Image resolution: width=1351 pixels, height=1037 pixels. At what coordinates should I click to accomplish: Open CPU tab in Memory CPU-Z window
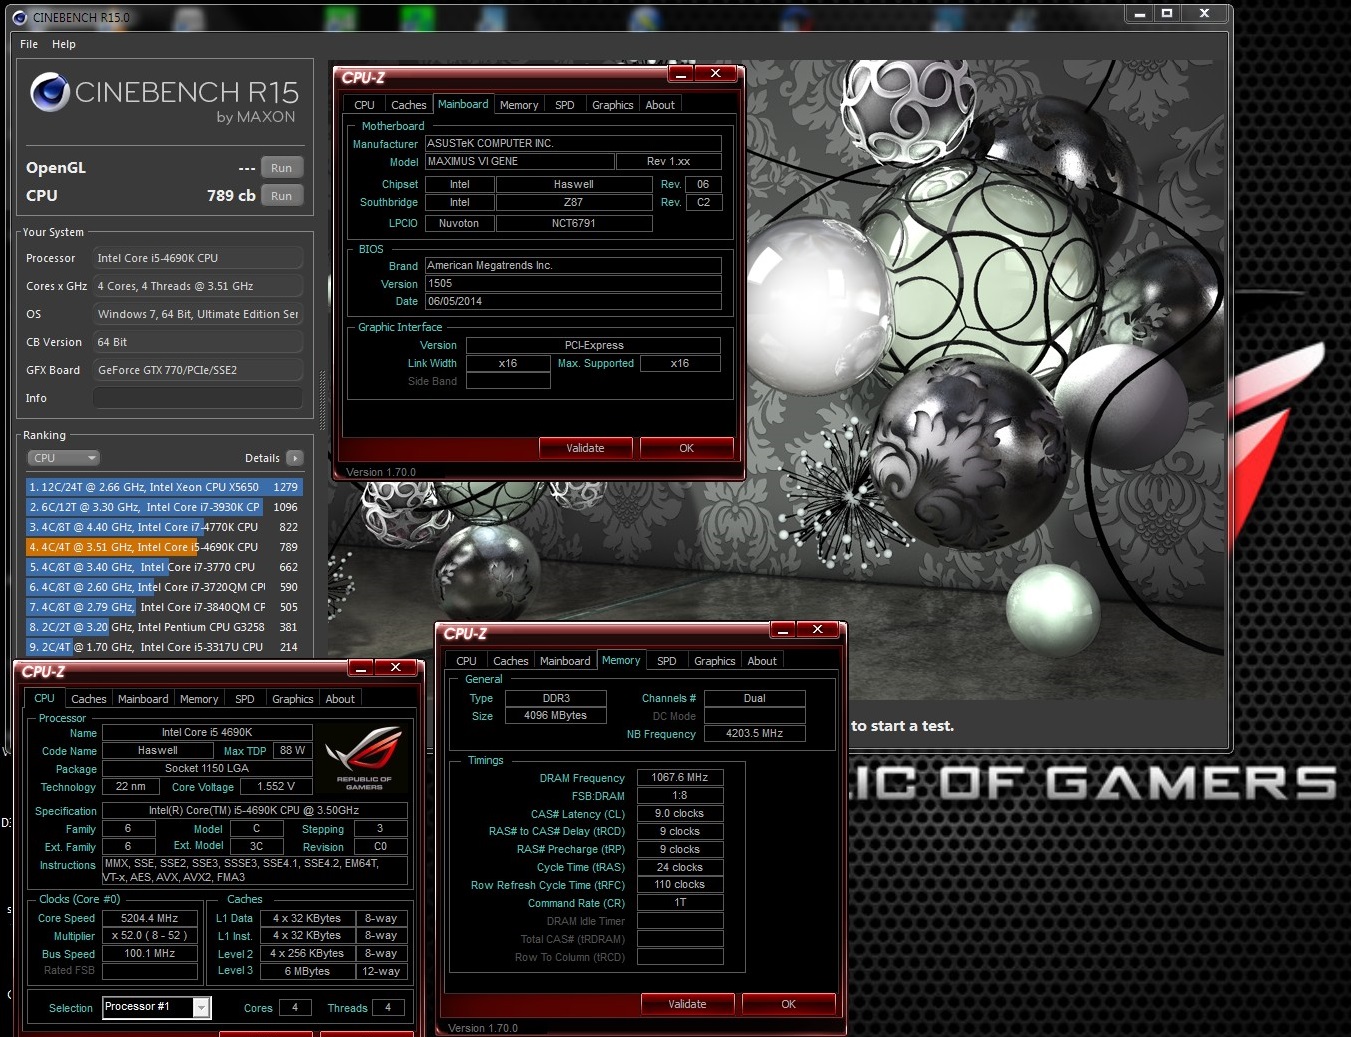[466, 661]
